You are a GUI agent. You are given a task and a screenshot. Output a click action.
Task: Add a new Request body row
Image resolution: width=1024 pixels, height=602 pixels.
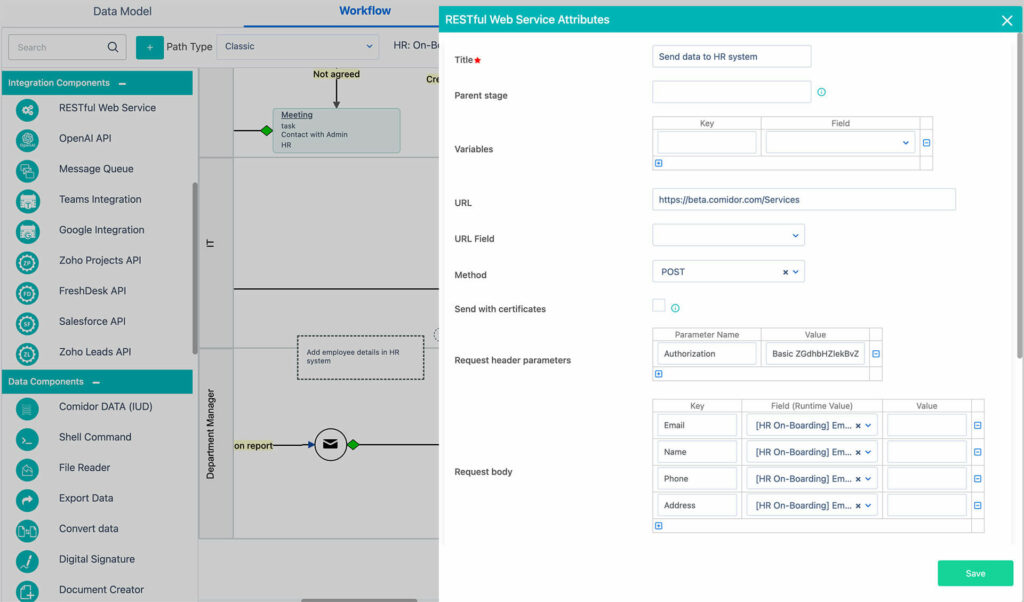pos(658,526)
